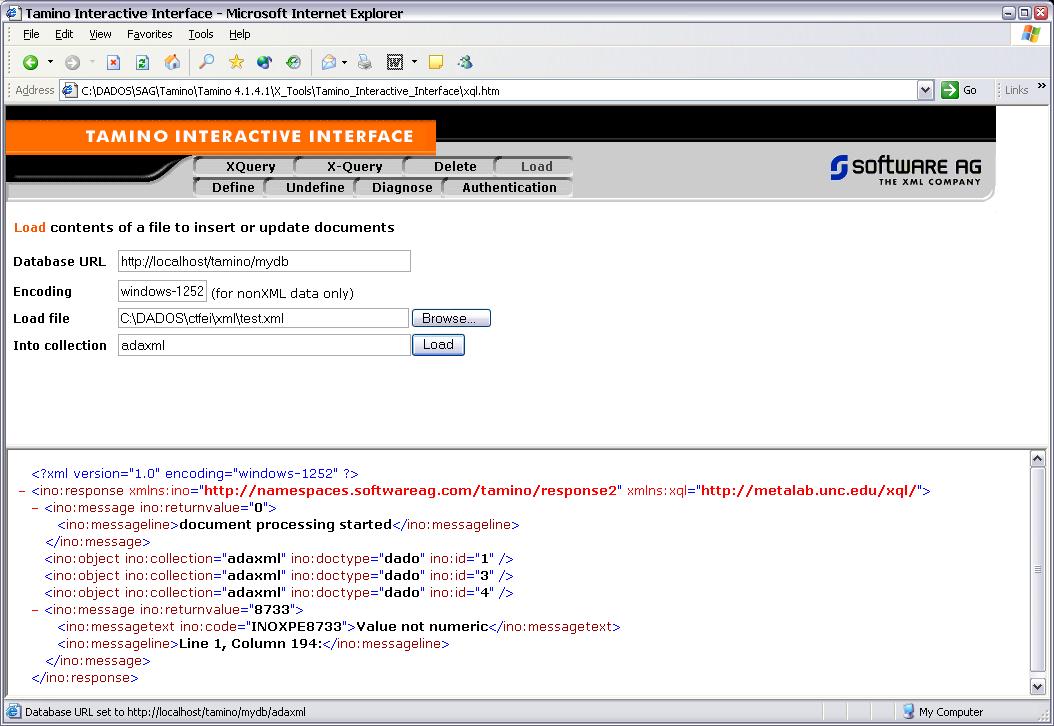Expand the address bar dropdown

pyautogui.click(x=926, y=90)
